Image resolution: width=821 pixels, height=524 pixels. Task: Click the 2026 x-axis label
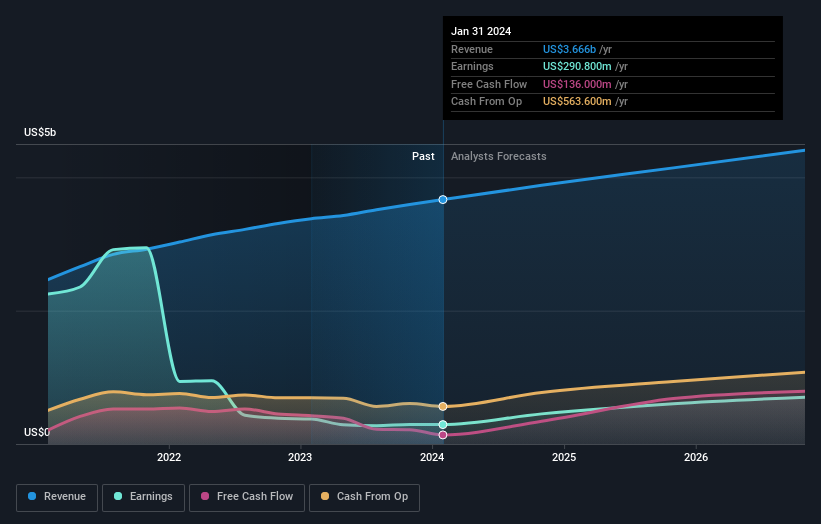click(x=696, y=458)
